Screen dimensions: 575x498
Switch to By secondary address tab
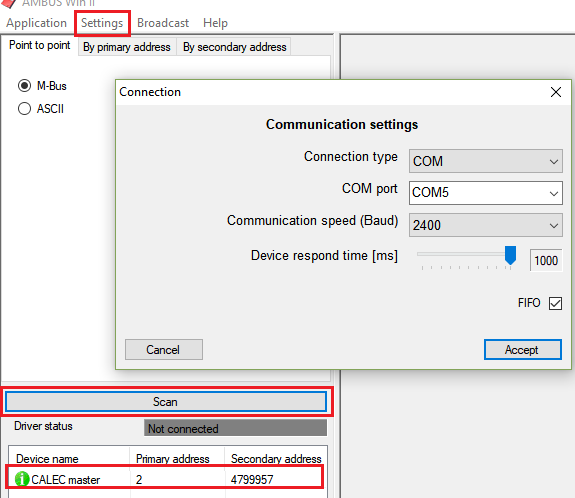click(x=234, y=47)
